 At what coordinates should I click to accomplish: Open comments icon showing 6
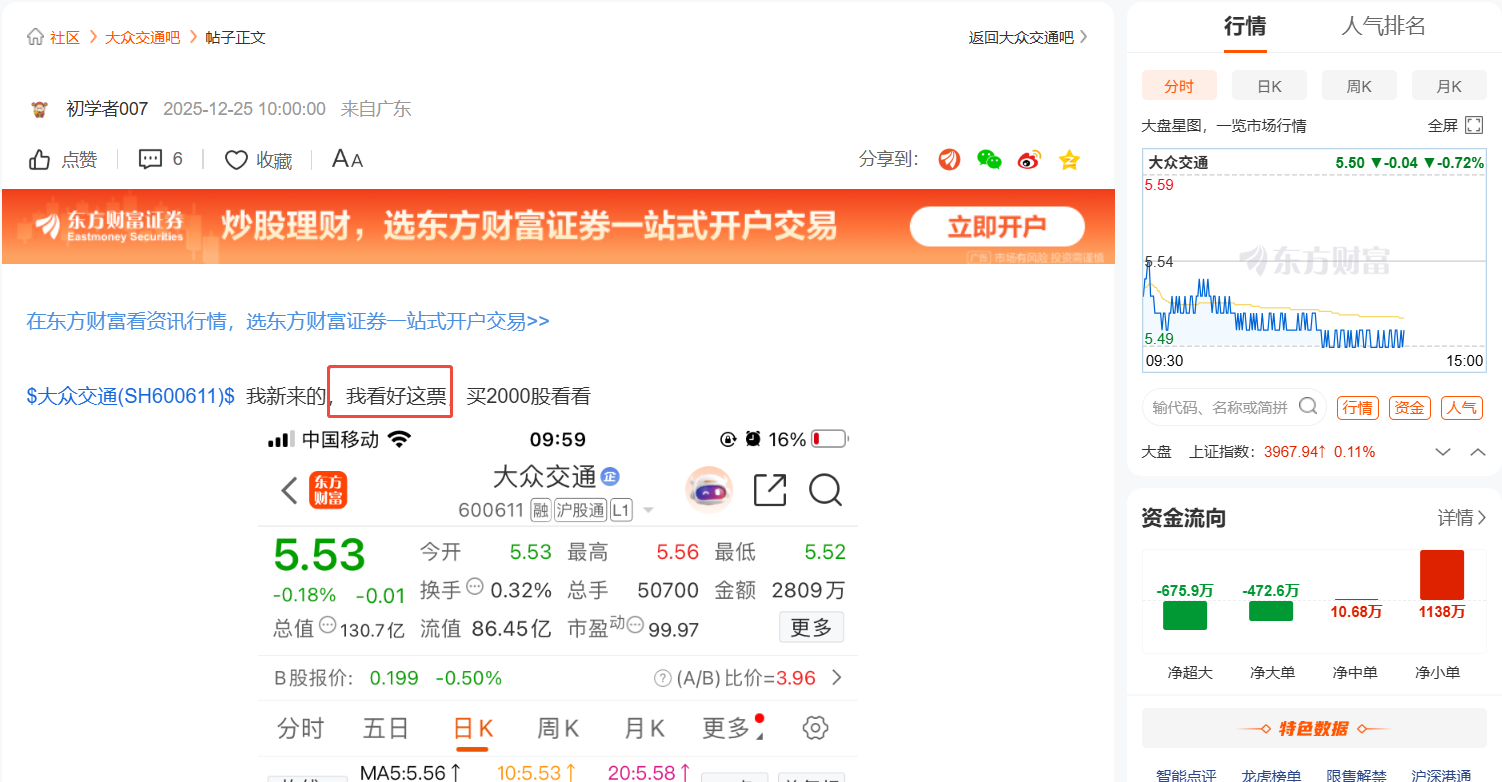click(x=150, y=159)
